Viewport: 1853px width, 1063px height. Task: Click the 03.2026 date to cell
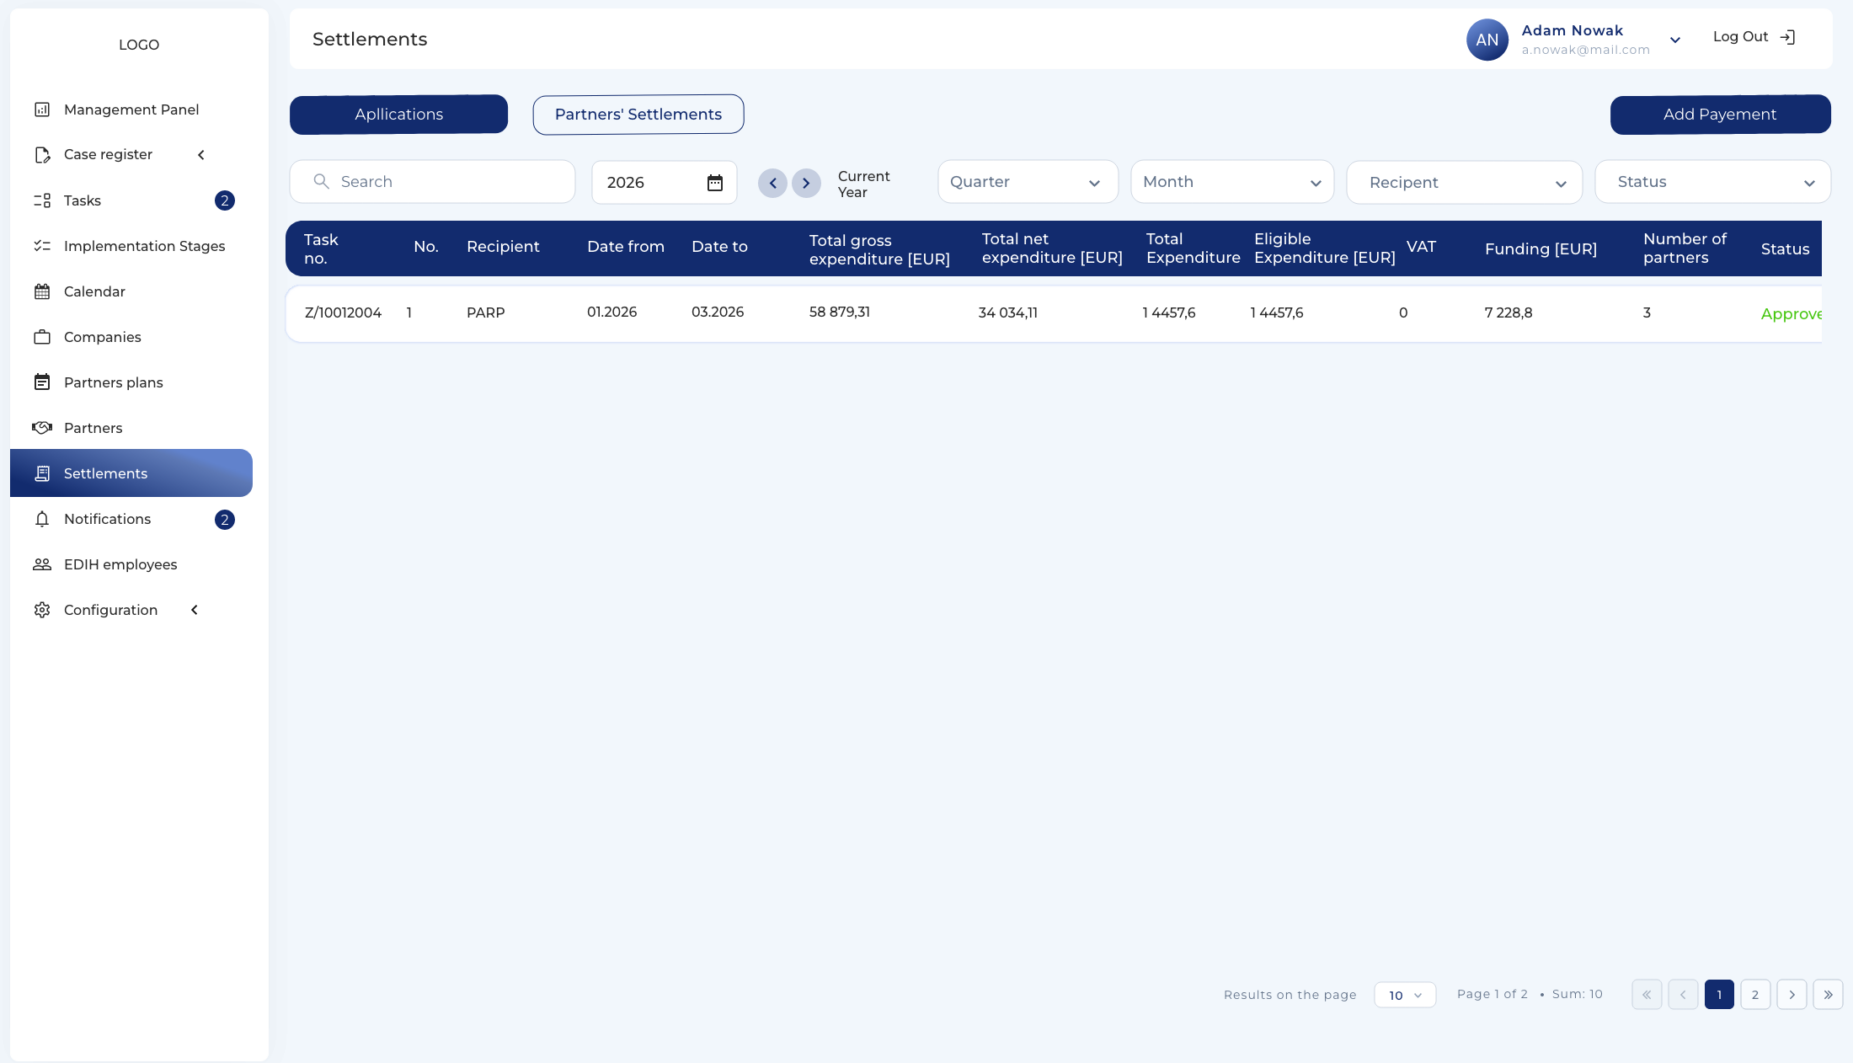click(717, 312)
